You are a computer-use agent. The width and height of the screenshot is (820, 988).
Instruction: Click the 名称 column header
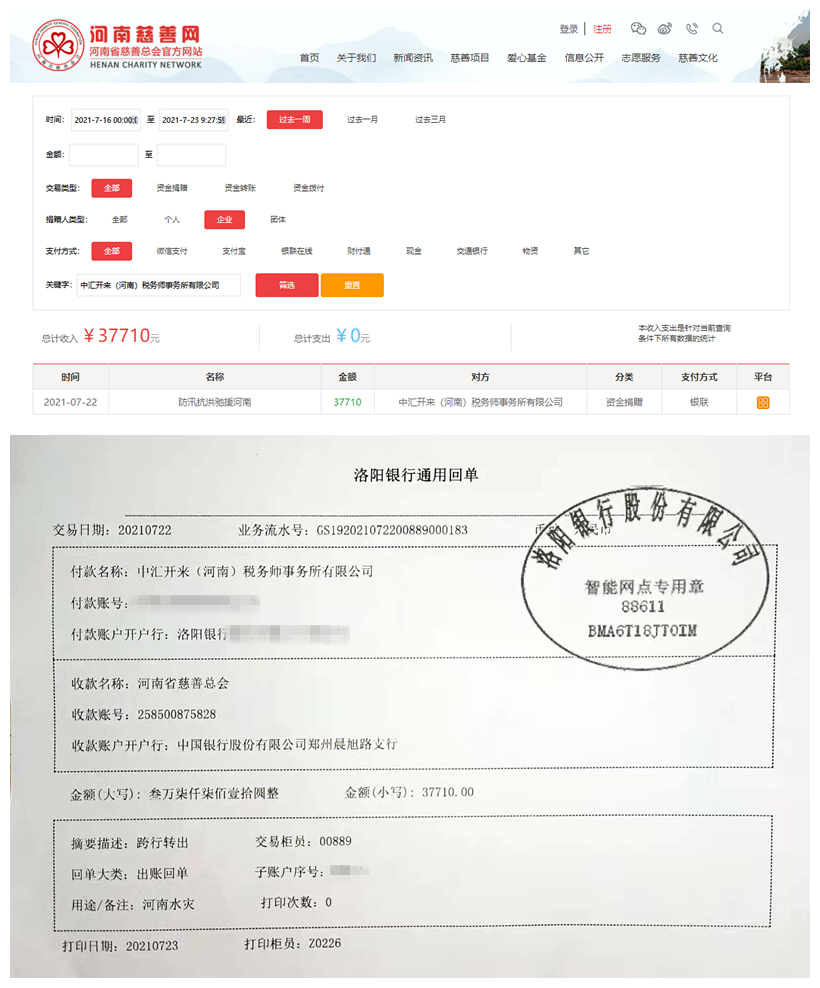(x=215, y=377)
